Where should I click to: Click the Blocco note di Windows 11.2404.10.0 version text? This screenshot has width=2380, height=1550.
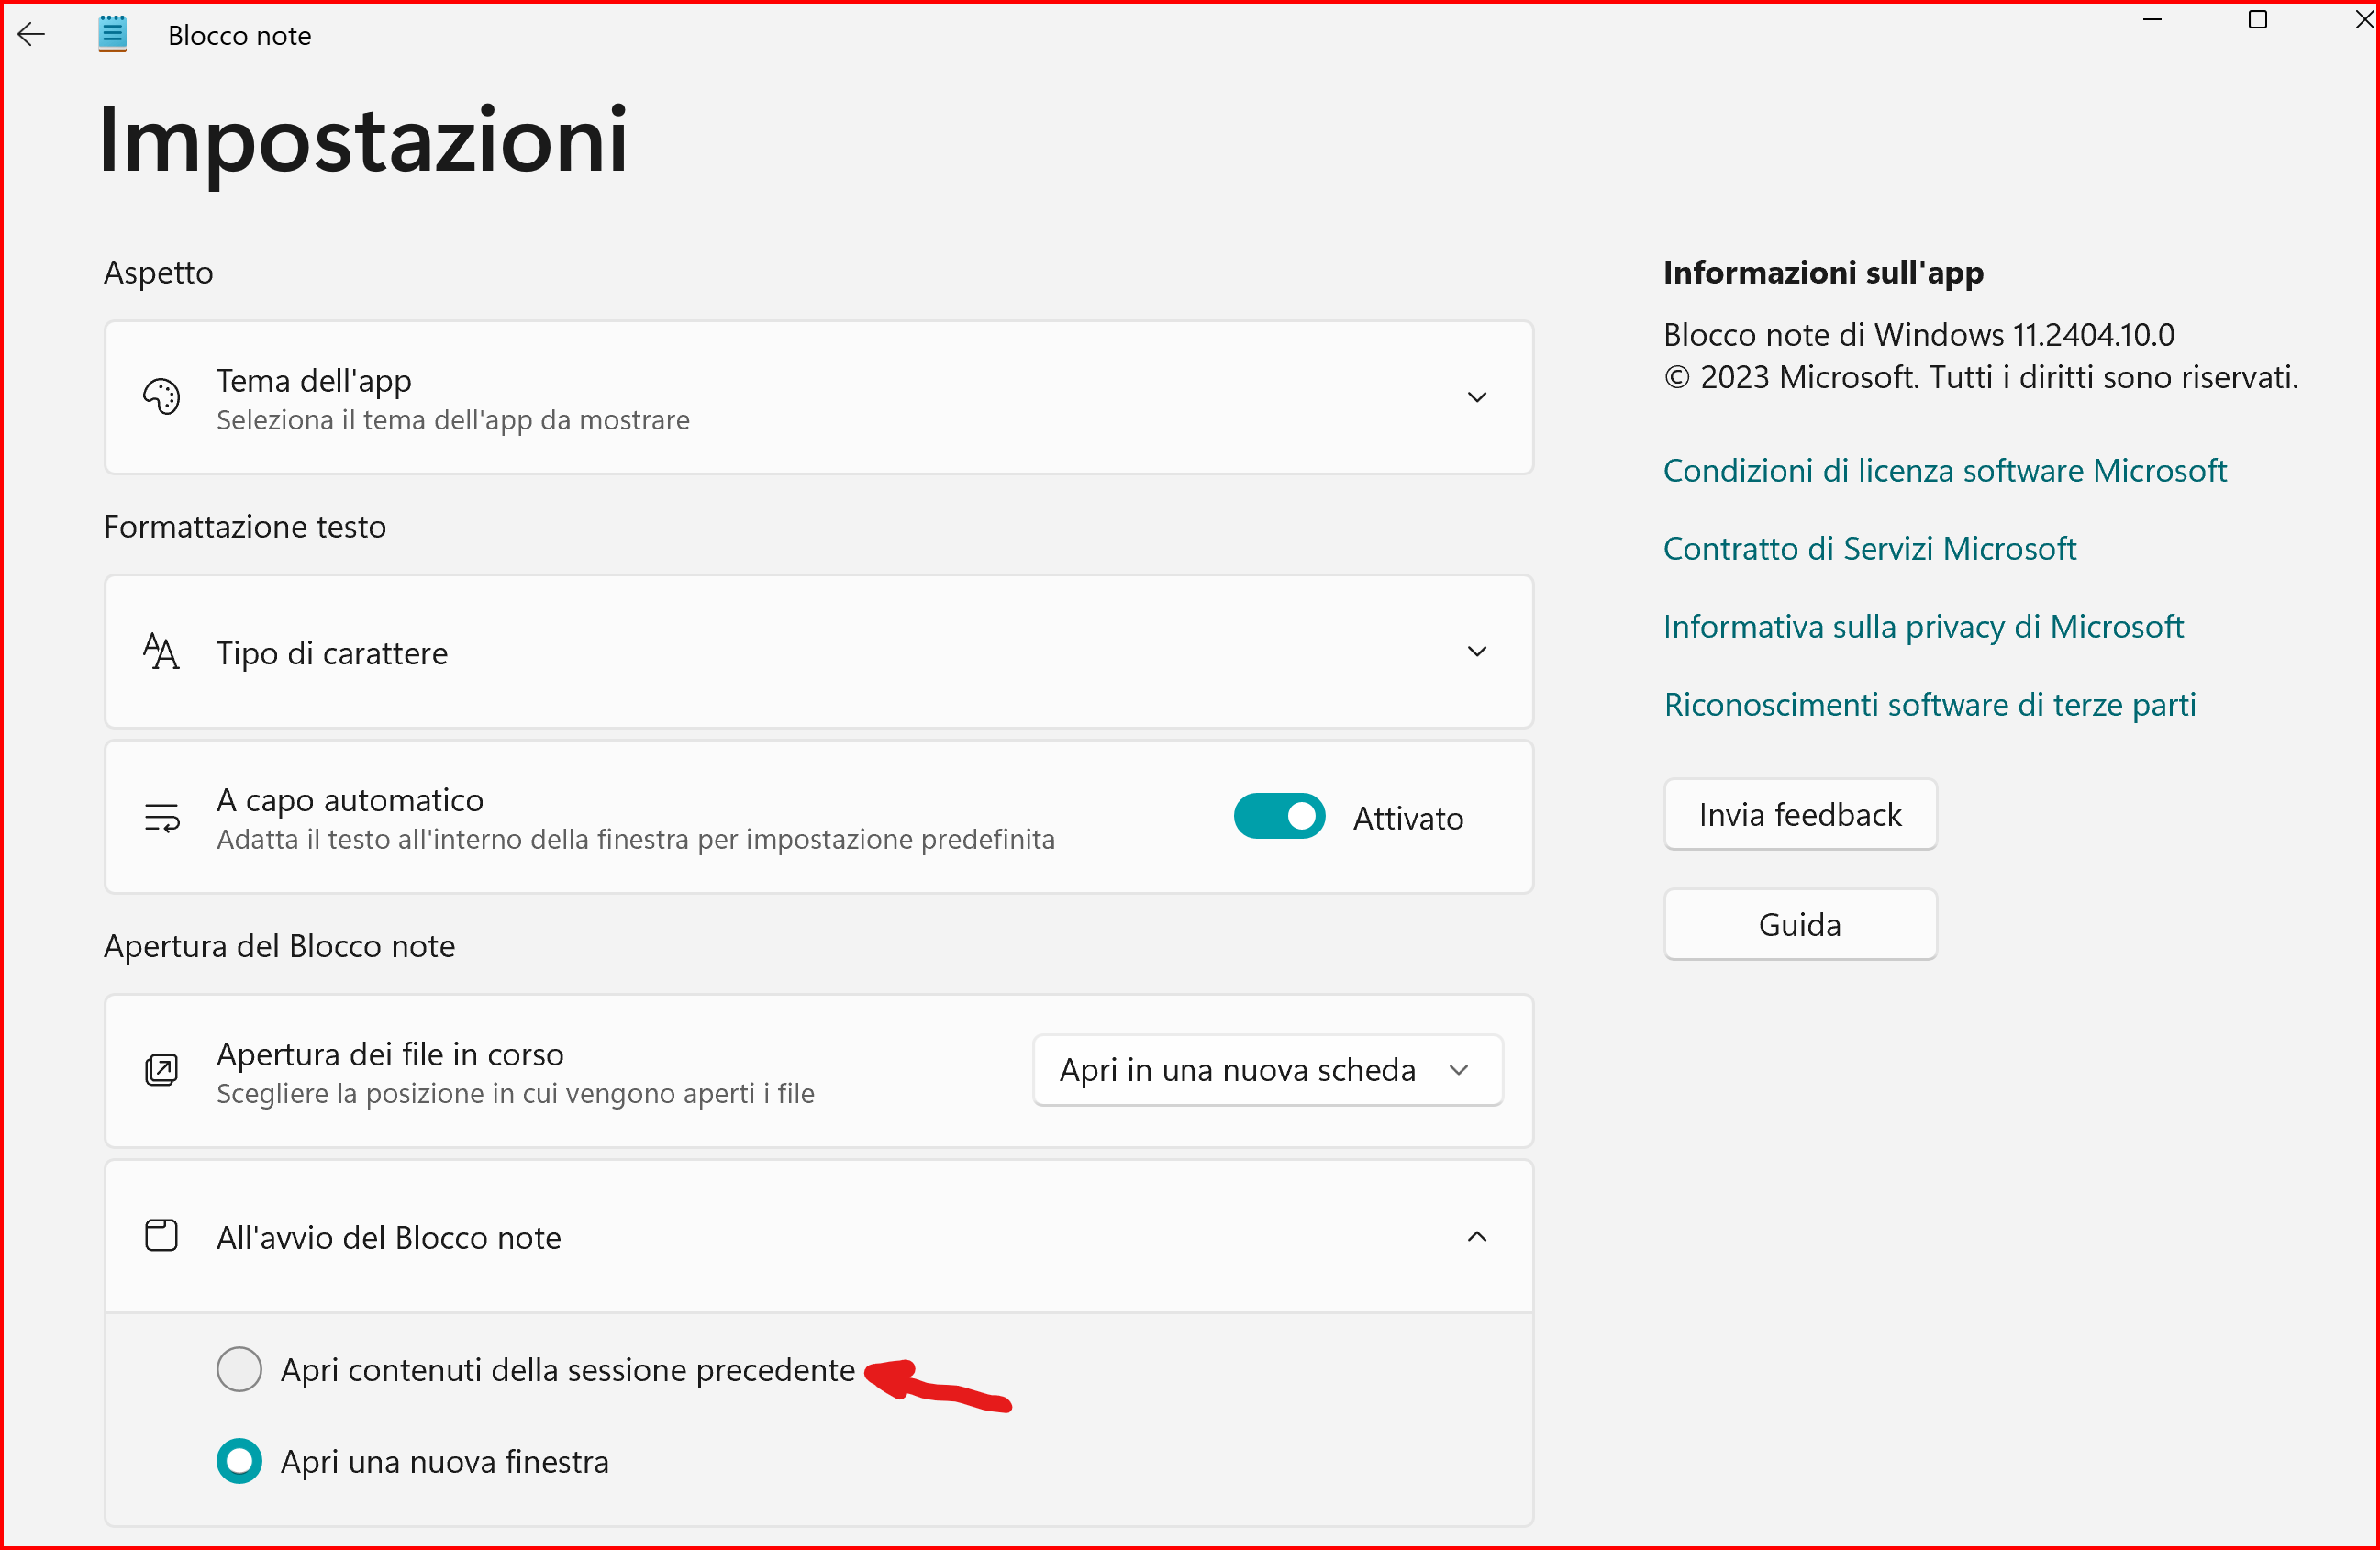click(x=1919, y=334)
